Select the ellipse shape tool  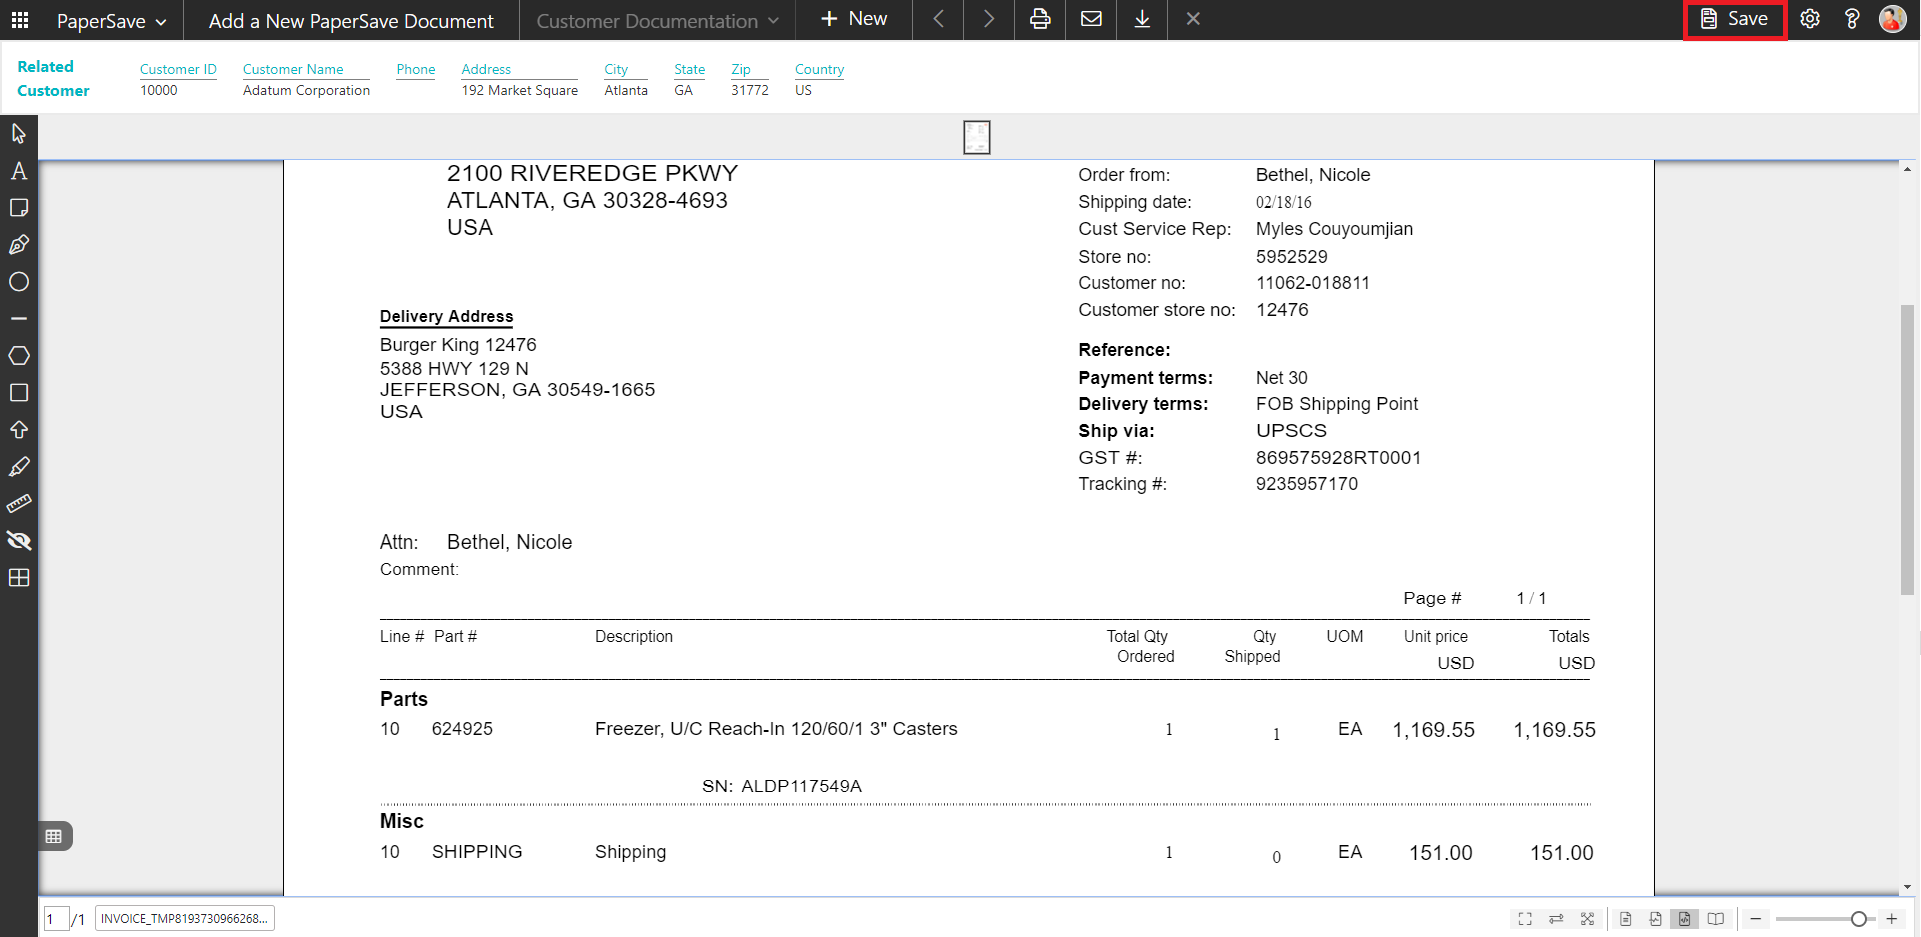tap(19, 282)
